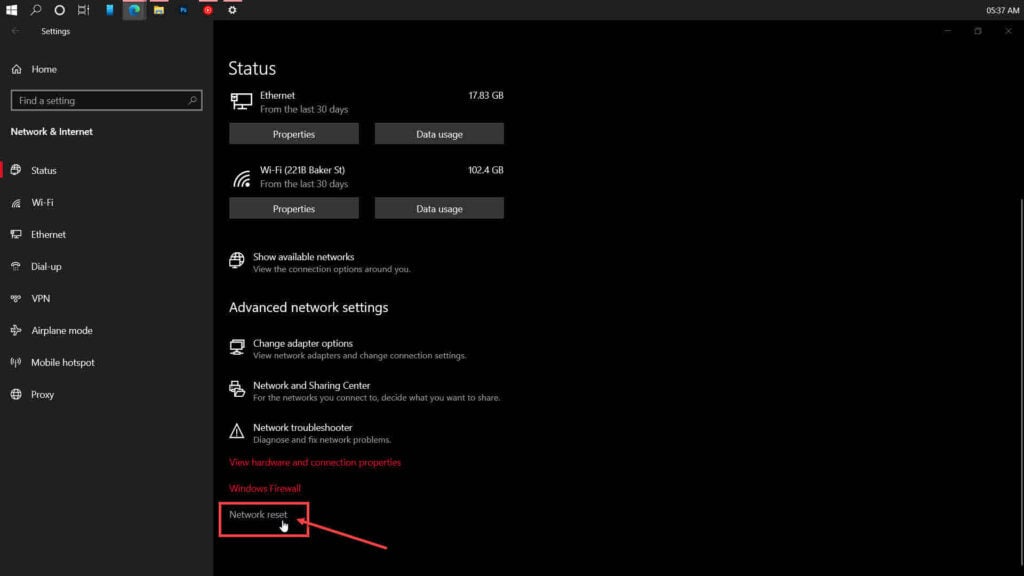
Task: Run the Network troubleshooter
Action: coord(302,428)
